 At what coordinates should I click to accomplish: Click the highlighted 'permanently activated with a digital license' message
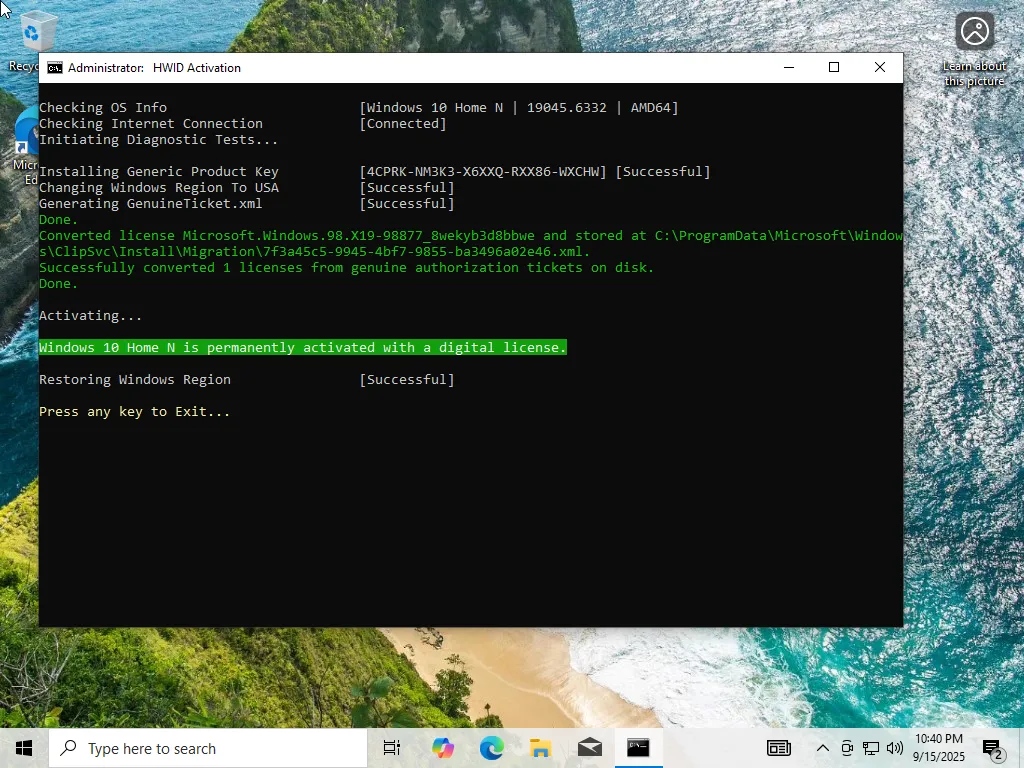coord(302,347)
